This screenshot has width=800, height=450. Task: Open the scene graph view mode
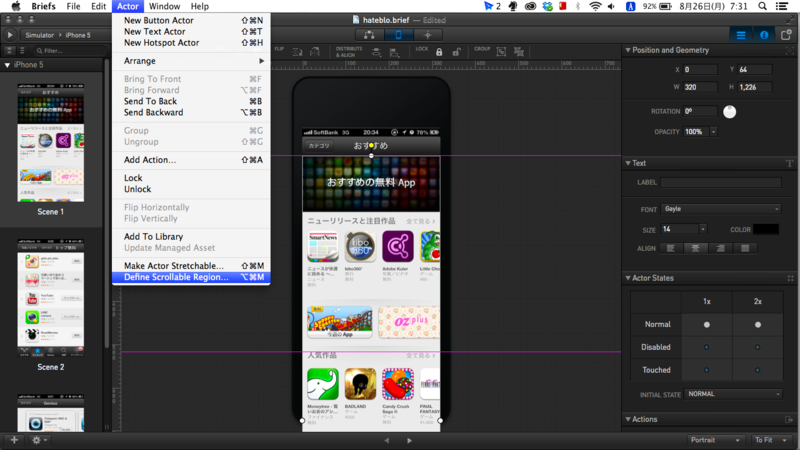[369, 35]
